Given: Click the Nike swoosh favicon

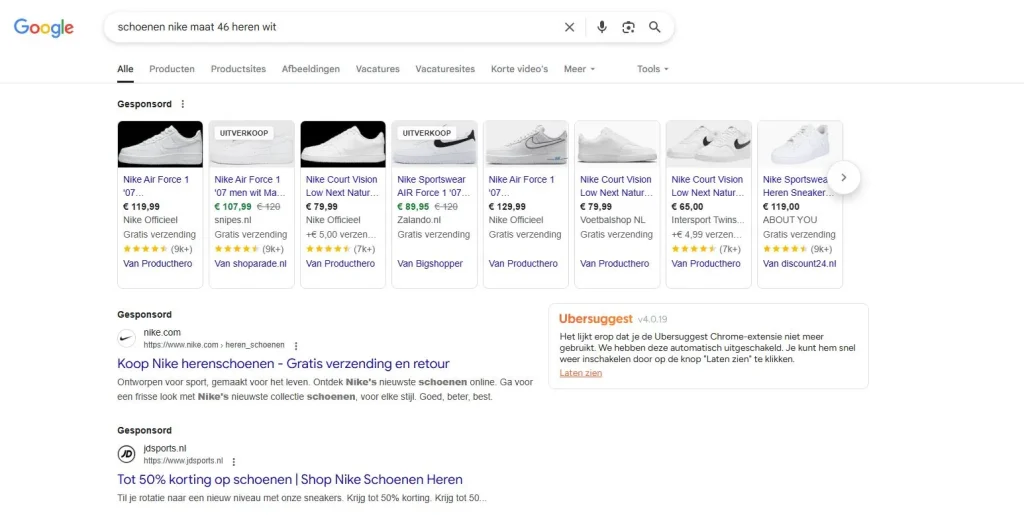Looking at the screenshot, I should tap(126, 338).
